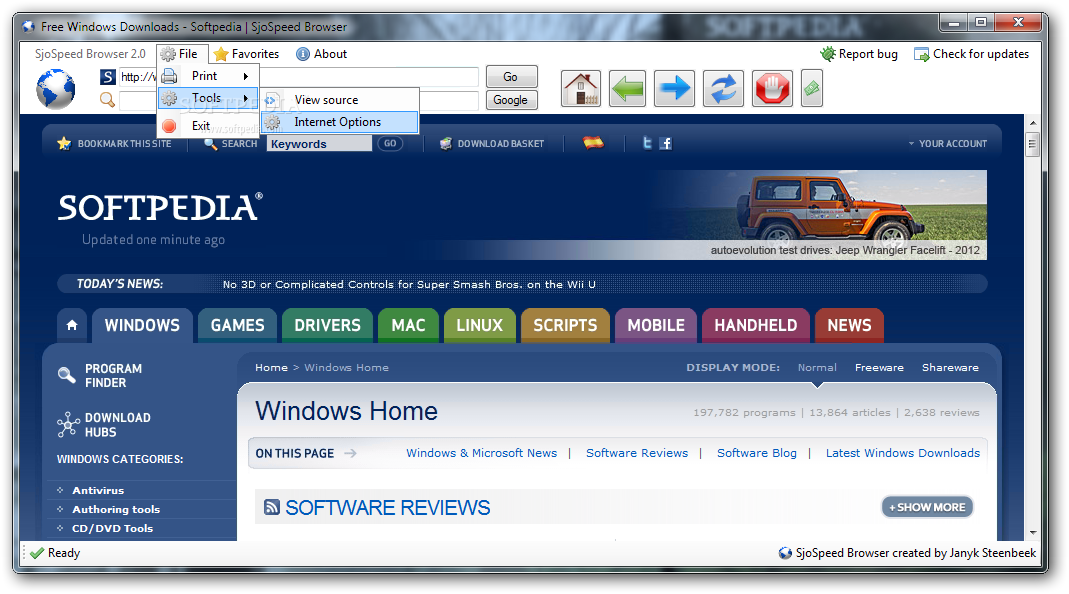The width and height of the screenshot is (1069, 594).
Task: Click the Facebook icon on Softpedia bar
Action: [666, 143]
